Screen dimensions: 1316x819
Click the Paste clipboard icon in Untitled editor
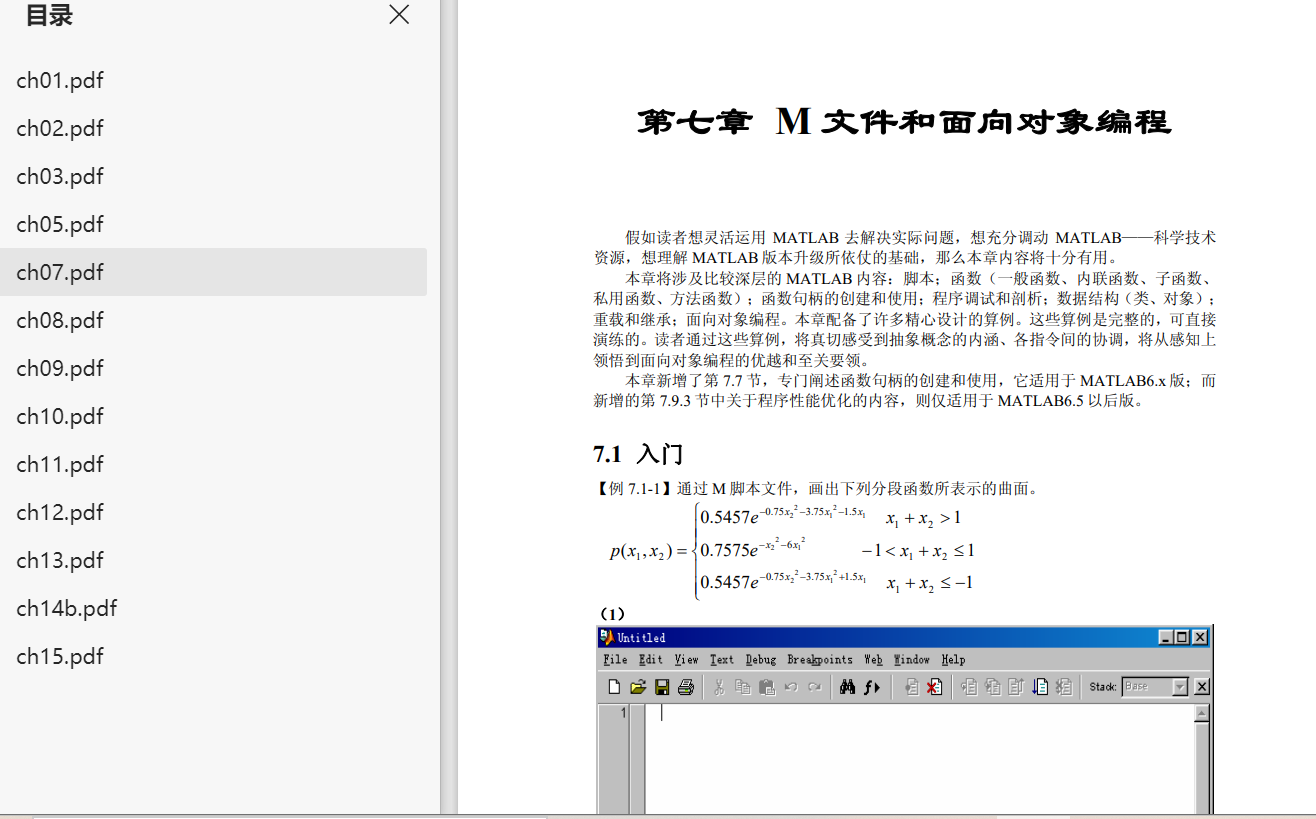pyautogui.click(x=767, y=687)
